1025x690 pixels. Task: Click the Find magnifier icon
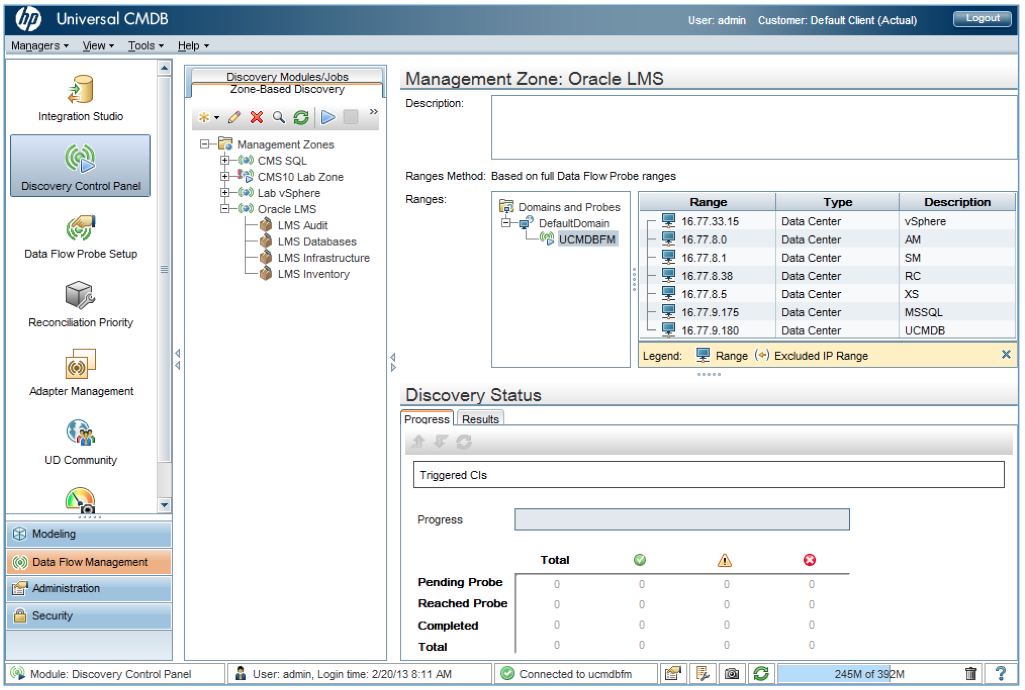click(279, 118)
